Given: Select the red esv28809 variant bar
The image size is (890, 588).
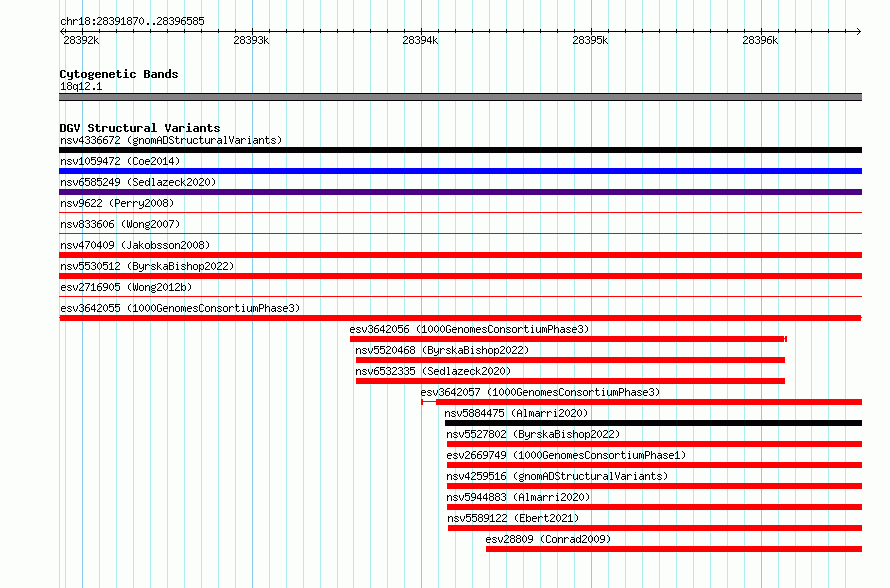Looking at the screenshot, I should pyautogui.click(x=674, y=549).
